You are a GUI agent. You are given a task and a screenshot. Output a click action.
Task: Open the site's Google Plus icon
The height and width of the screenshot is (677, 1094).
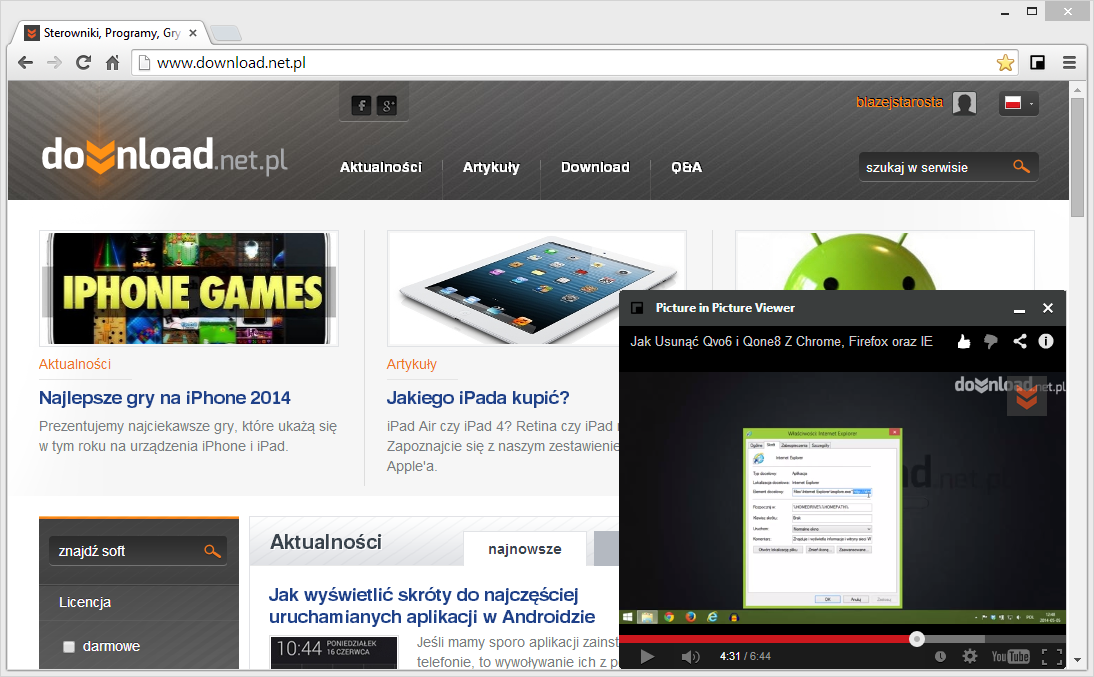(x=387, y=105)
